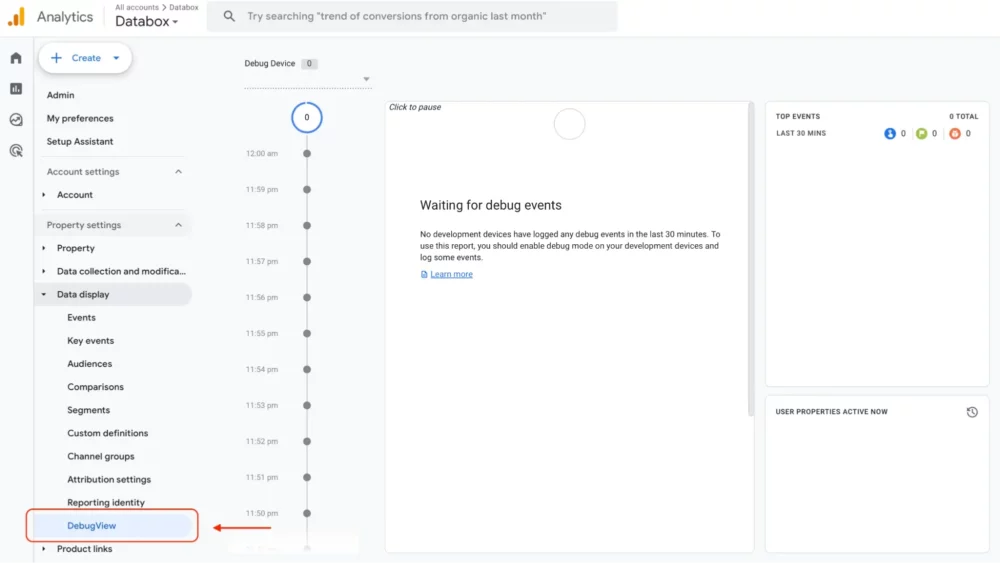1000x563 pixels.
Task: Select the 11:57 pm timeline marker
Action: click(x=307, y=262)
